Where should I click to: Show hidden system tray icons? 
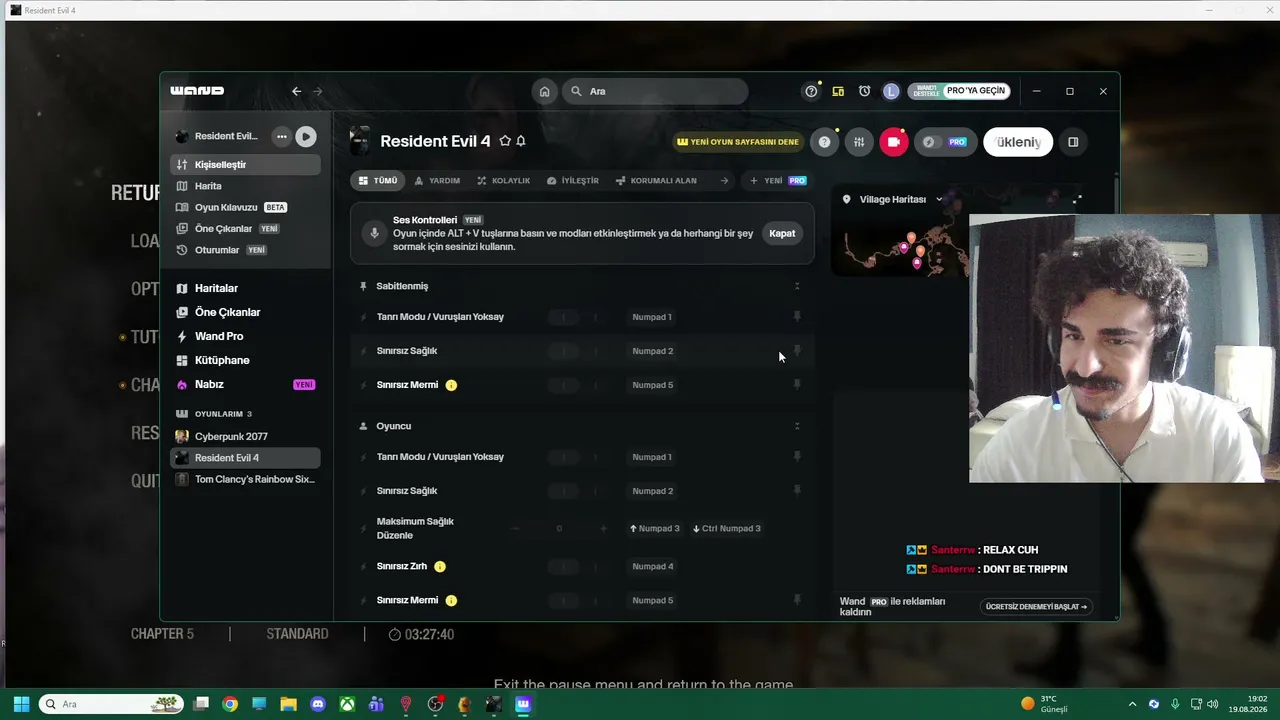coord(1132,704)
